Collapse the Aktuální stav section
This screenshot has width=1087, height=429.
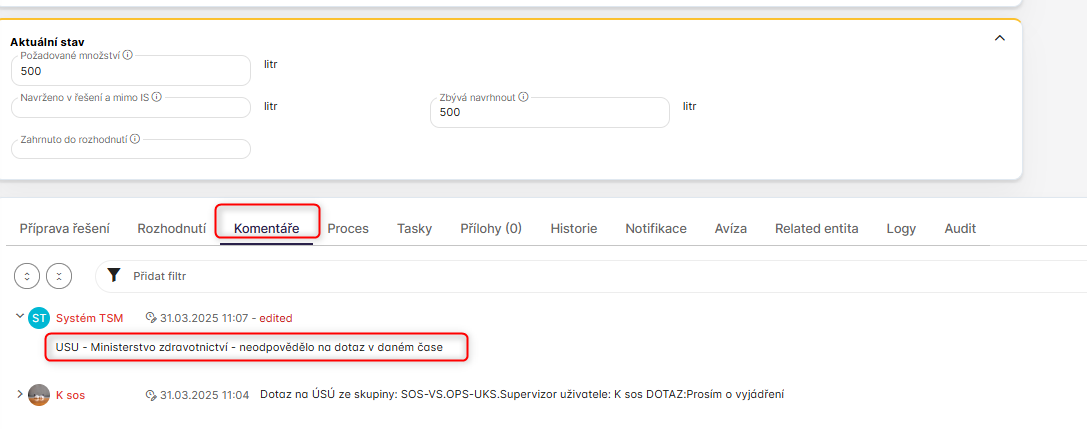coord(999,39)
